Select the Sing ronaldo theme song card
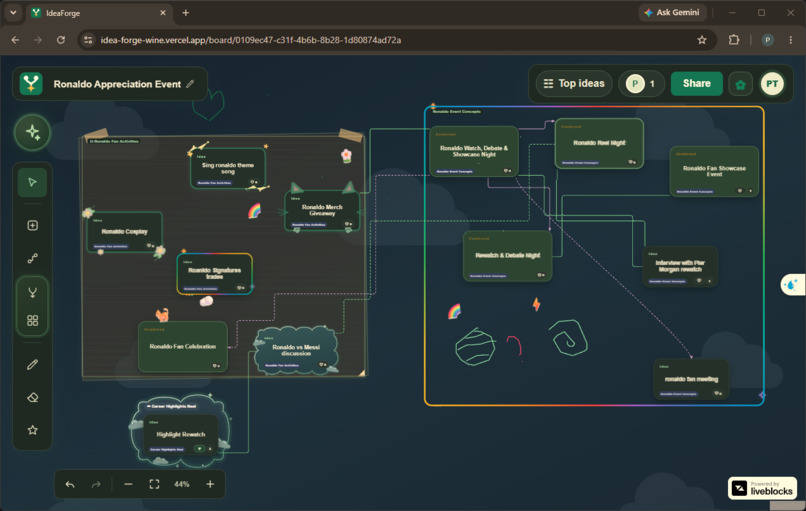This screenshot has width=806, height=511. [228, 168]
